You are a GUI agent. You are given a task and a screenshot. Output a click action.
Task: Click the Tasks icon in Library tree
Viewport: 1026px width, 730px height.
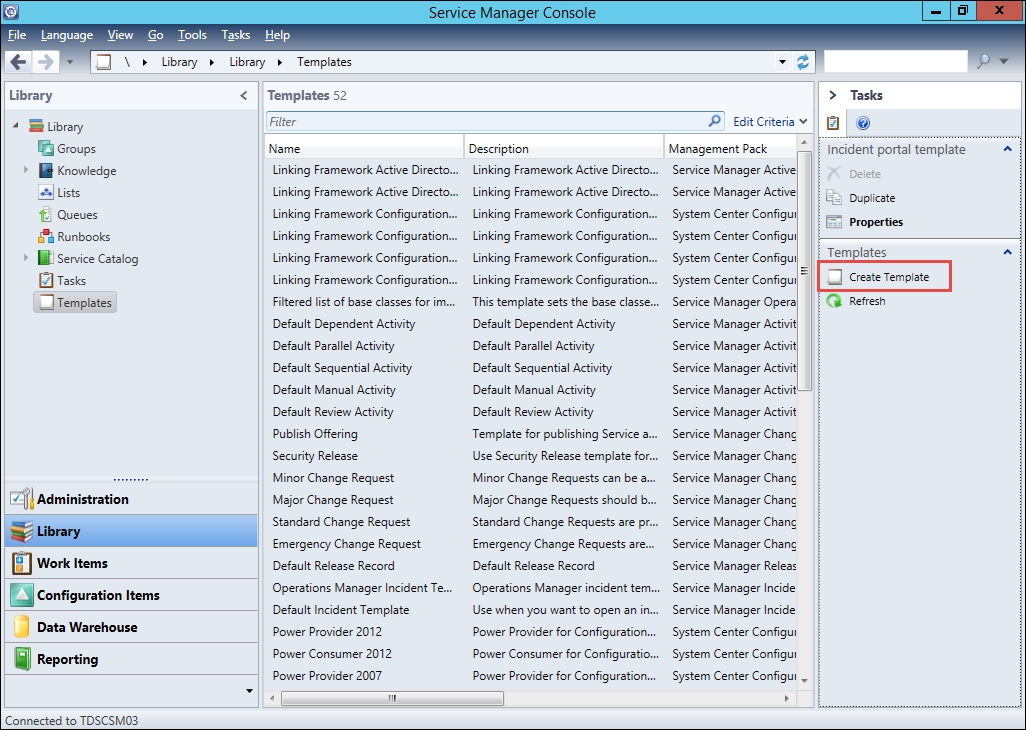point(46,281)
